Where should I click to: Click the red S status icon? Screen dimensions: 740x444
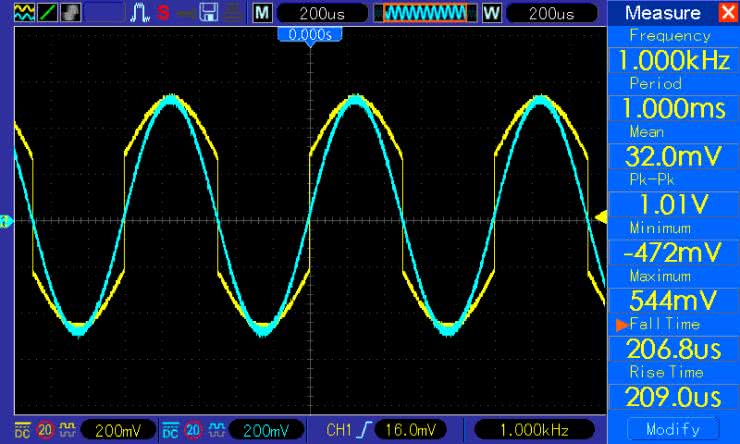click(162, 13)
